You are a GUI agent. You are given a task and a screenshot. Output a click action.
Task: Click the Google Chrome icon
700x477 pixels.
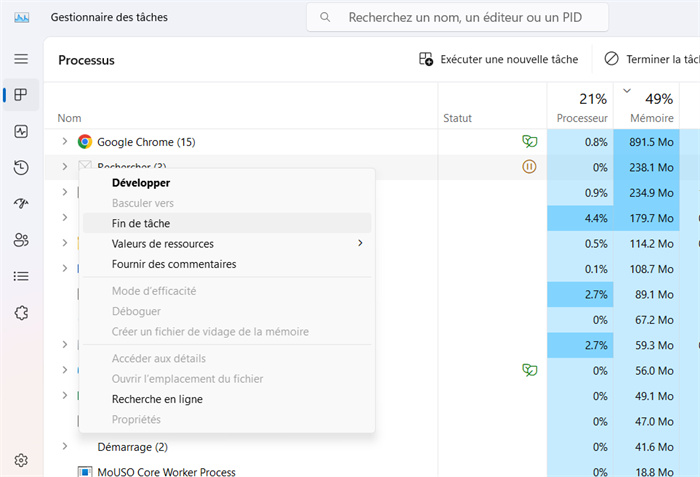pyautogui.click(x=85, y=142)
